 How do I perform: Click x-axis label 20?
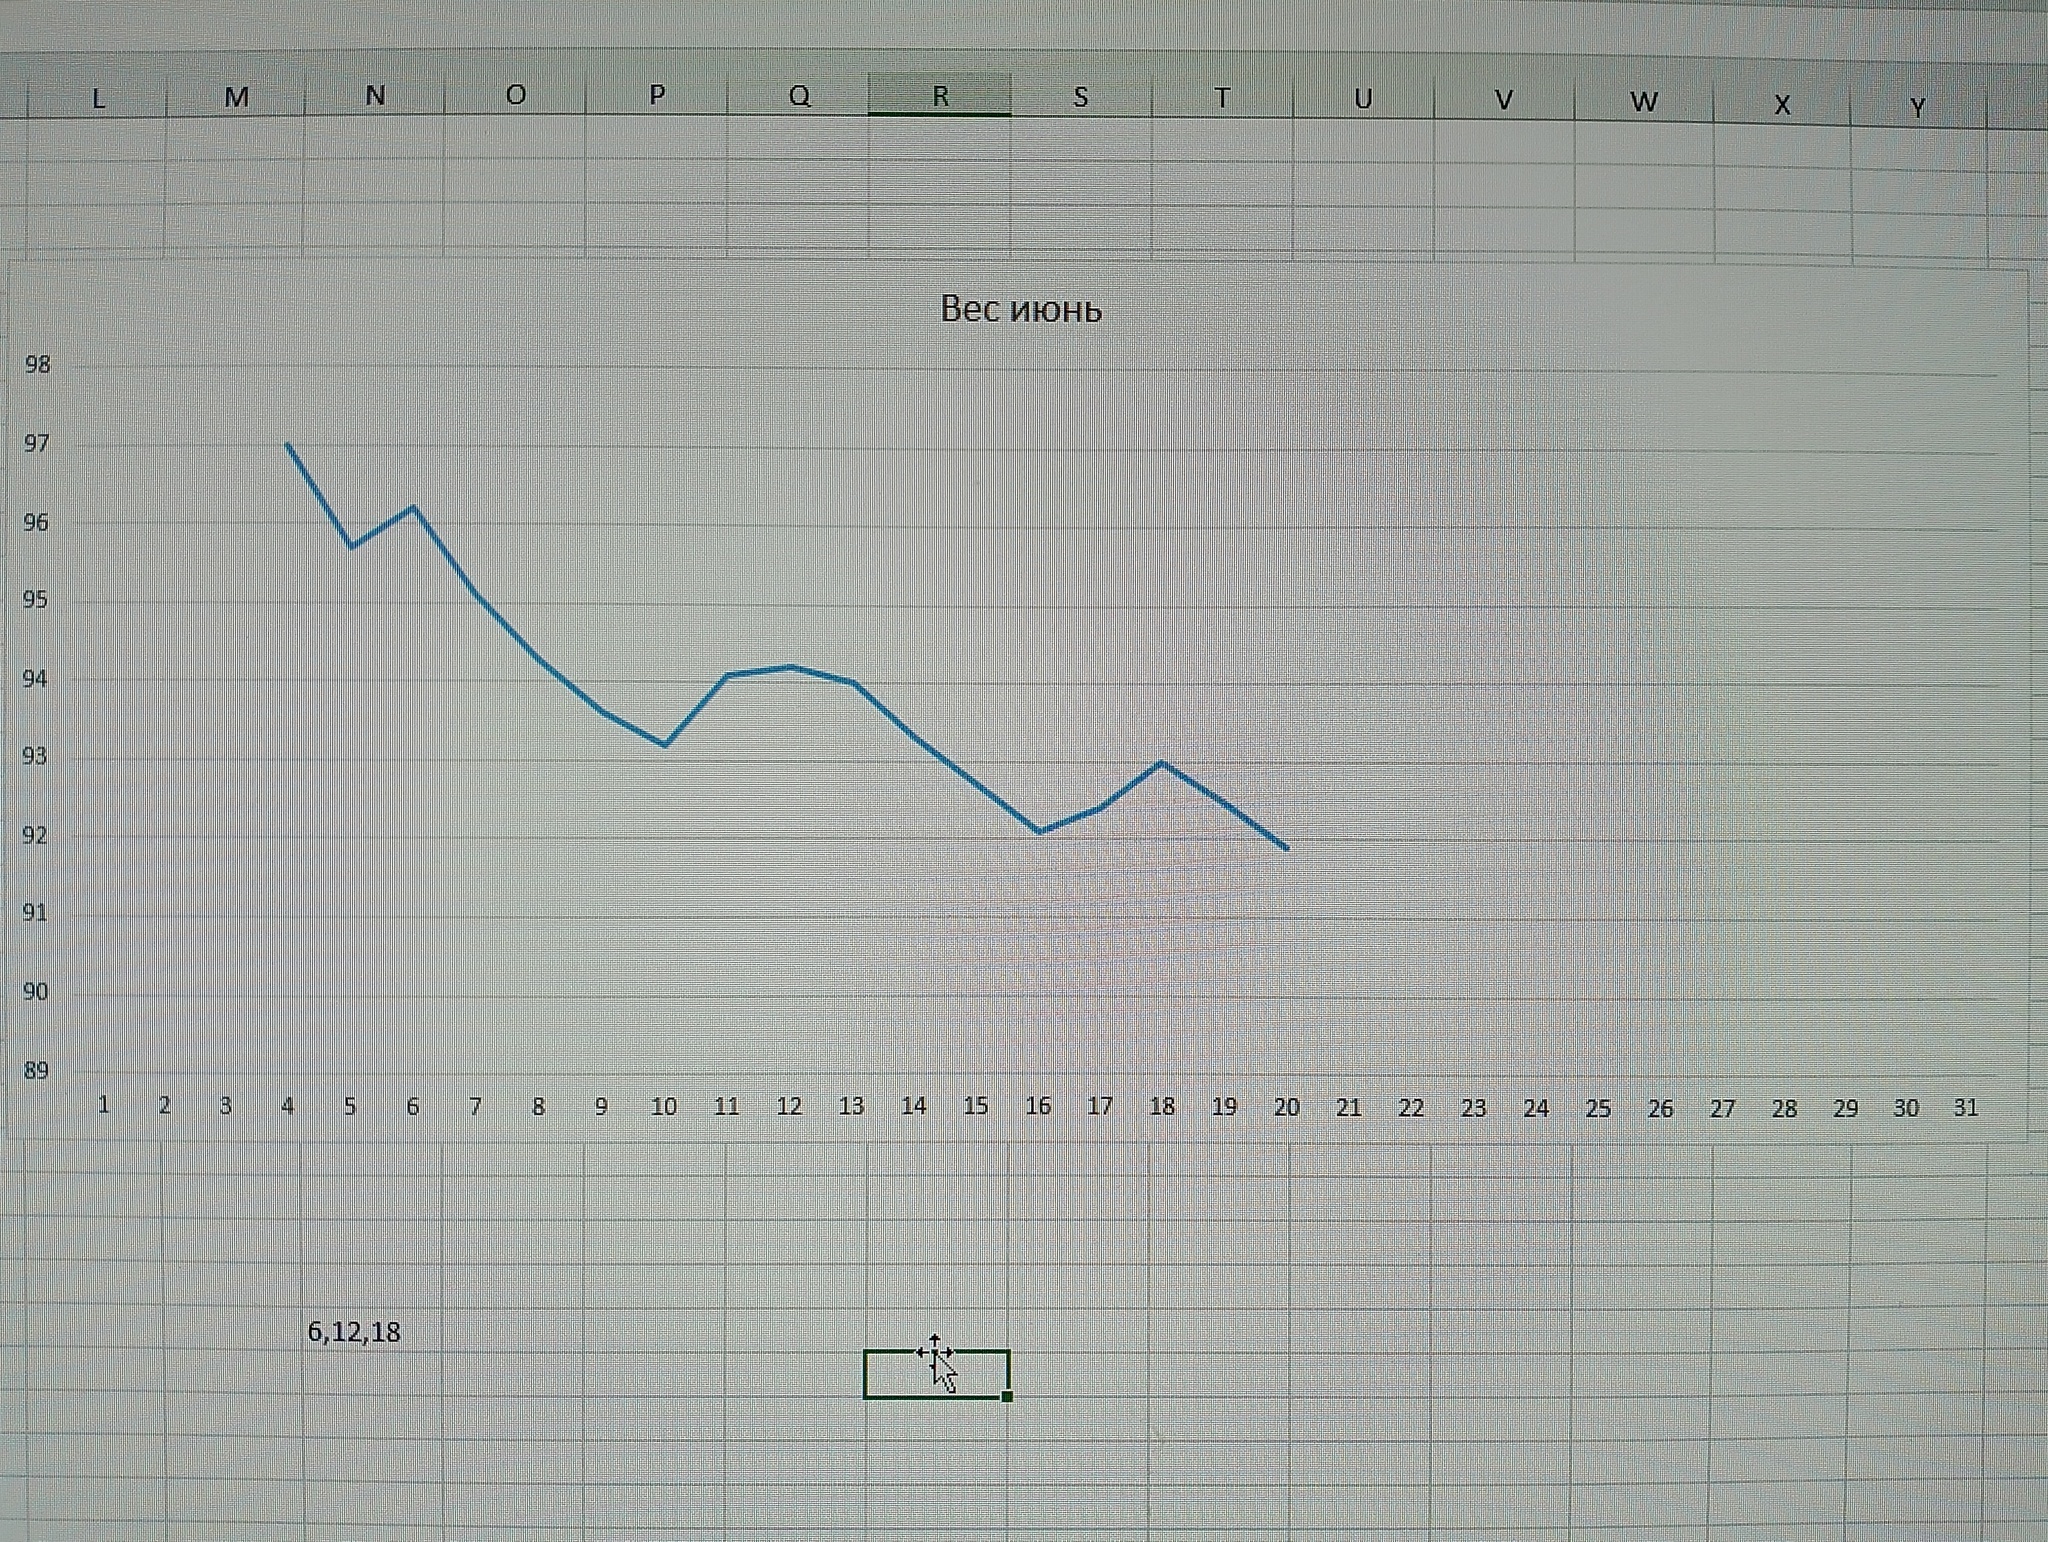[x=1287, y=1107]
